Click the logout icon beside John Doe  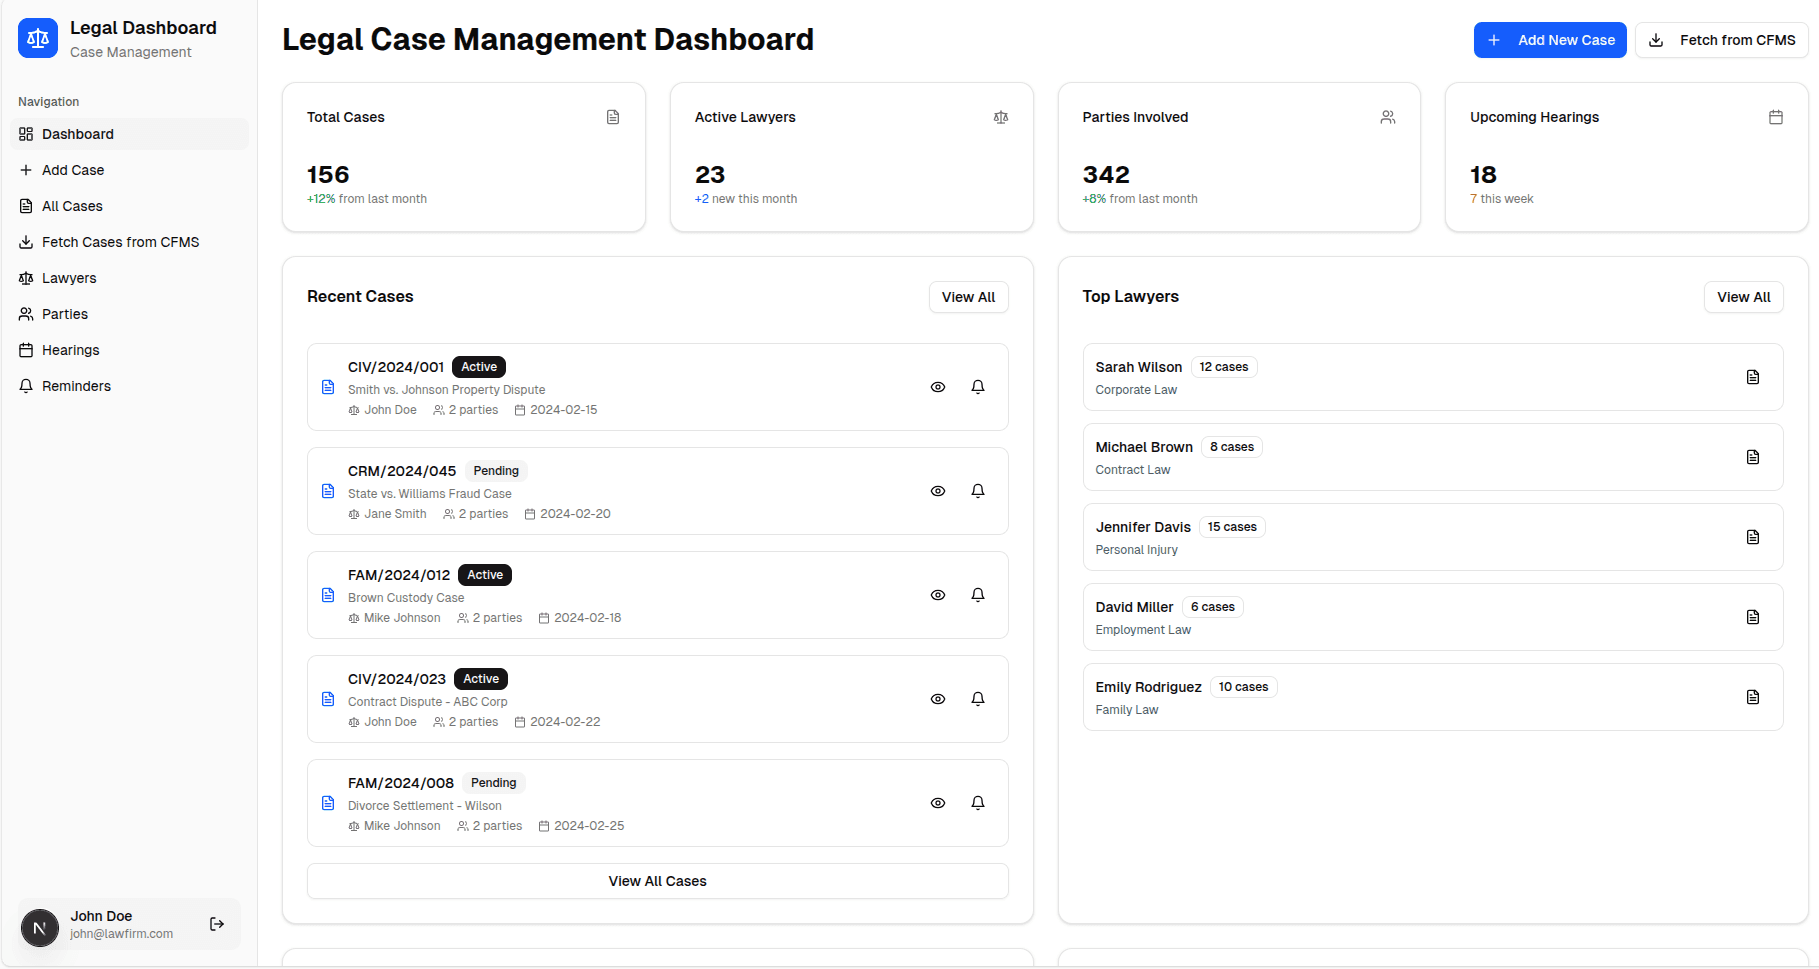[x=217, y=924]
